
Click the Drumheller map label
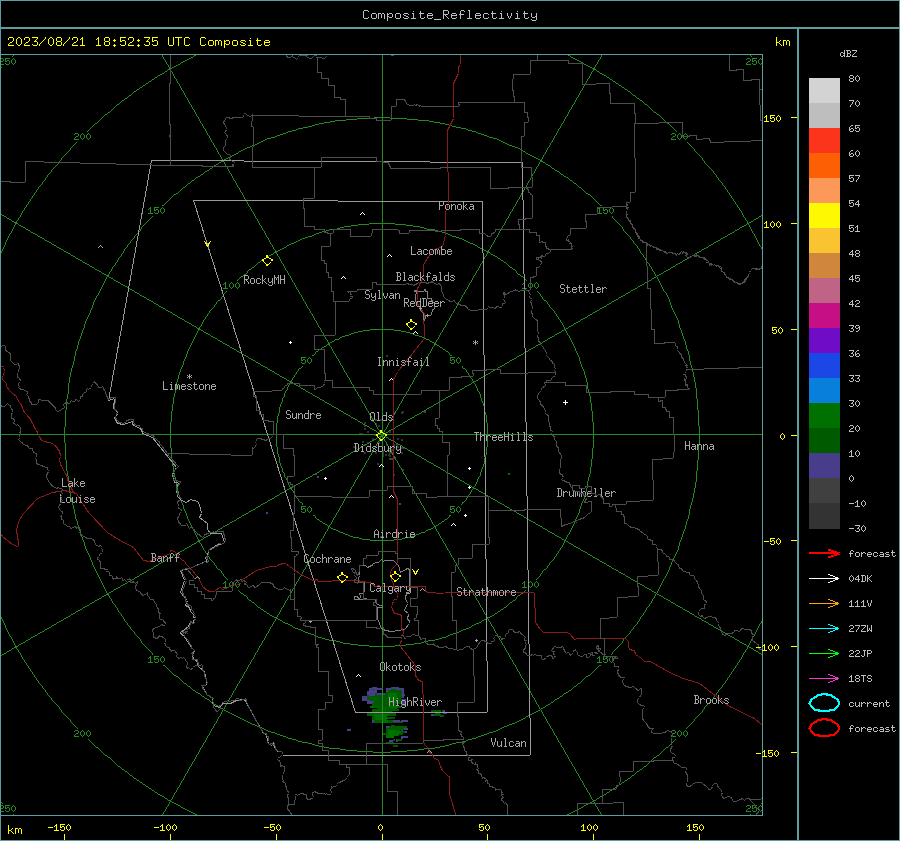pos(586,493)
